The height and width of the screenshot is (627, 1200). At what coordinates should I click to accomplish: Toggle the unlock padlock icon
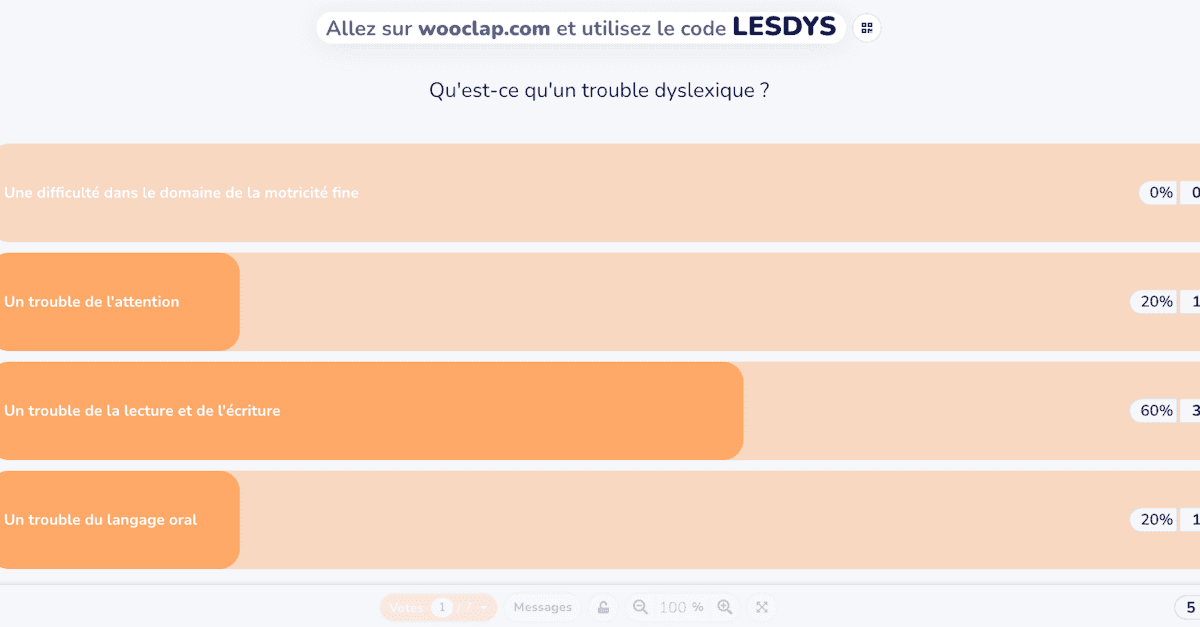point(604,607)
